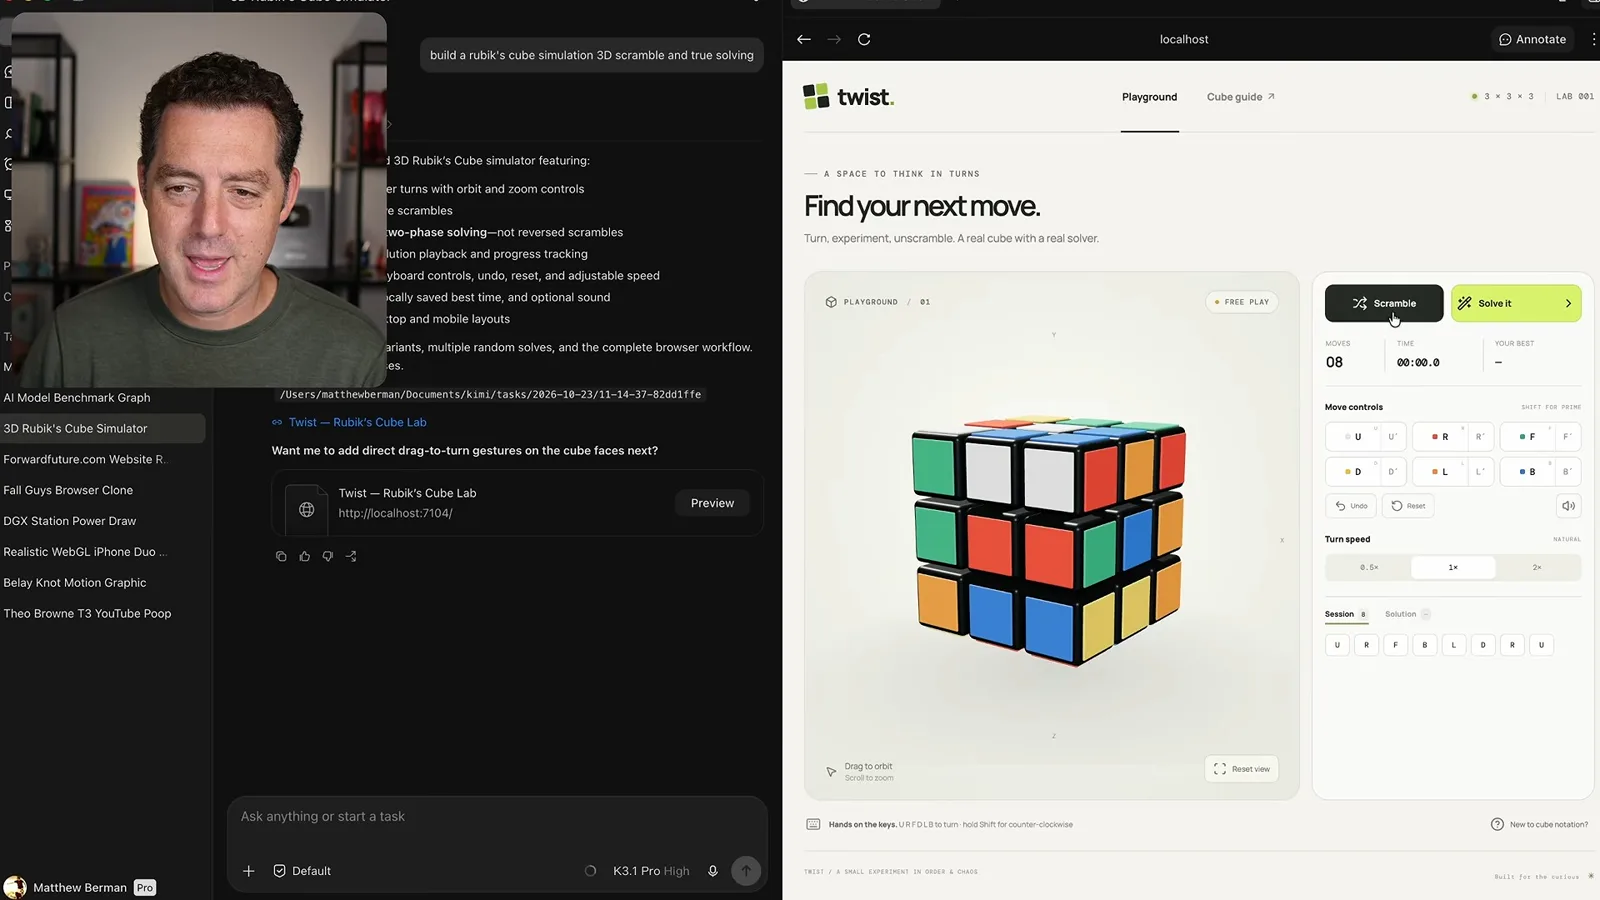Apply the U prime move
The height and width of the screenshot is (900, 1600).
(x=1392, y=437)
